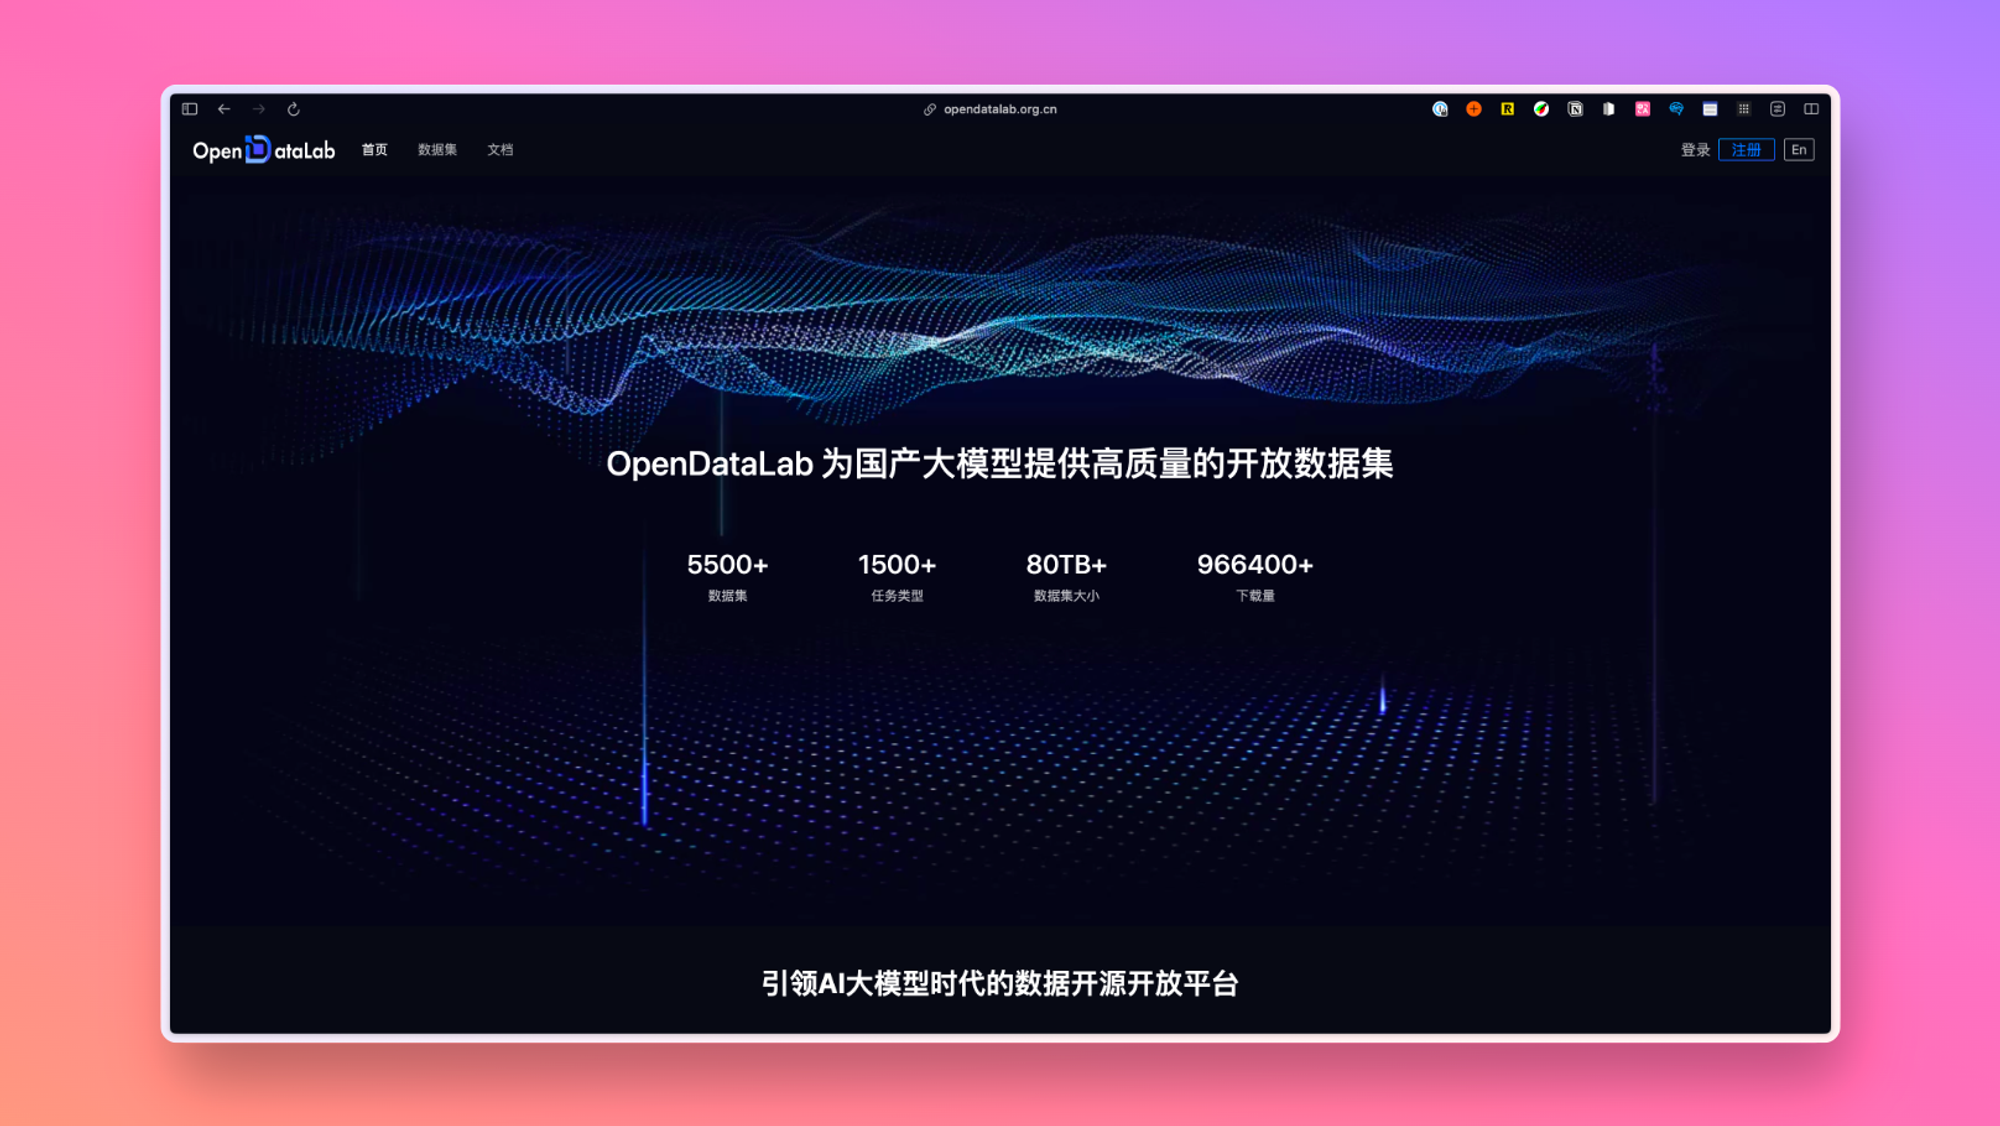The width and height of the screenshot is (2000, 1126).
Task: Click the orange plus extension icon
Action: tap(1473, 109)
